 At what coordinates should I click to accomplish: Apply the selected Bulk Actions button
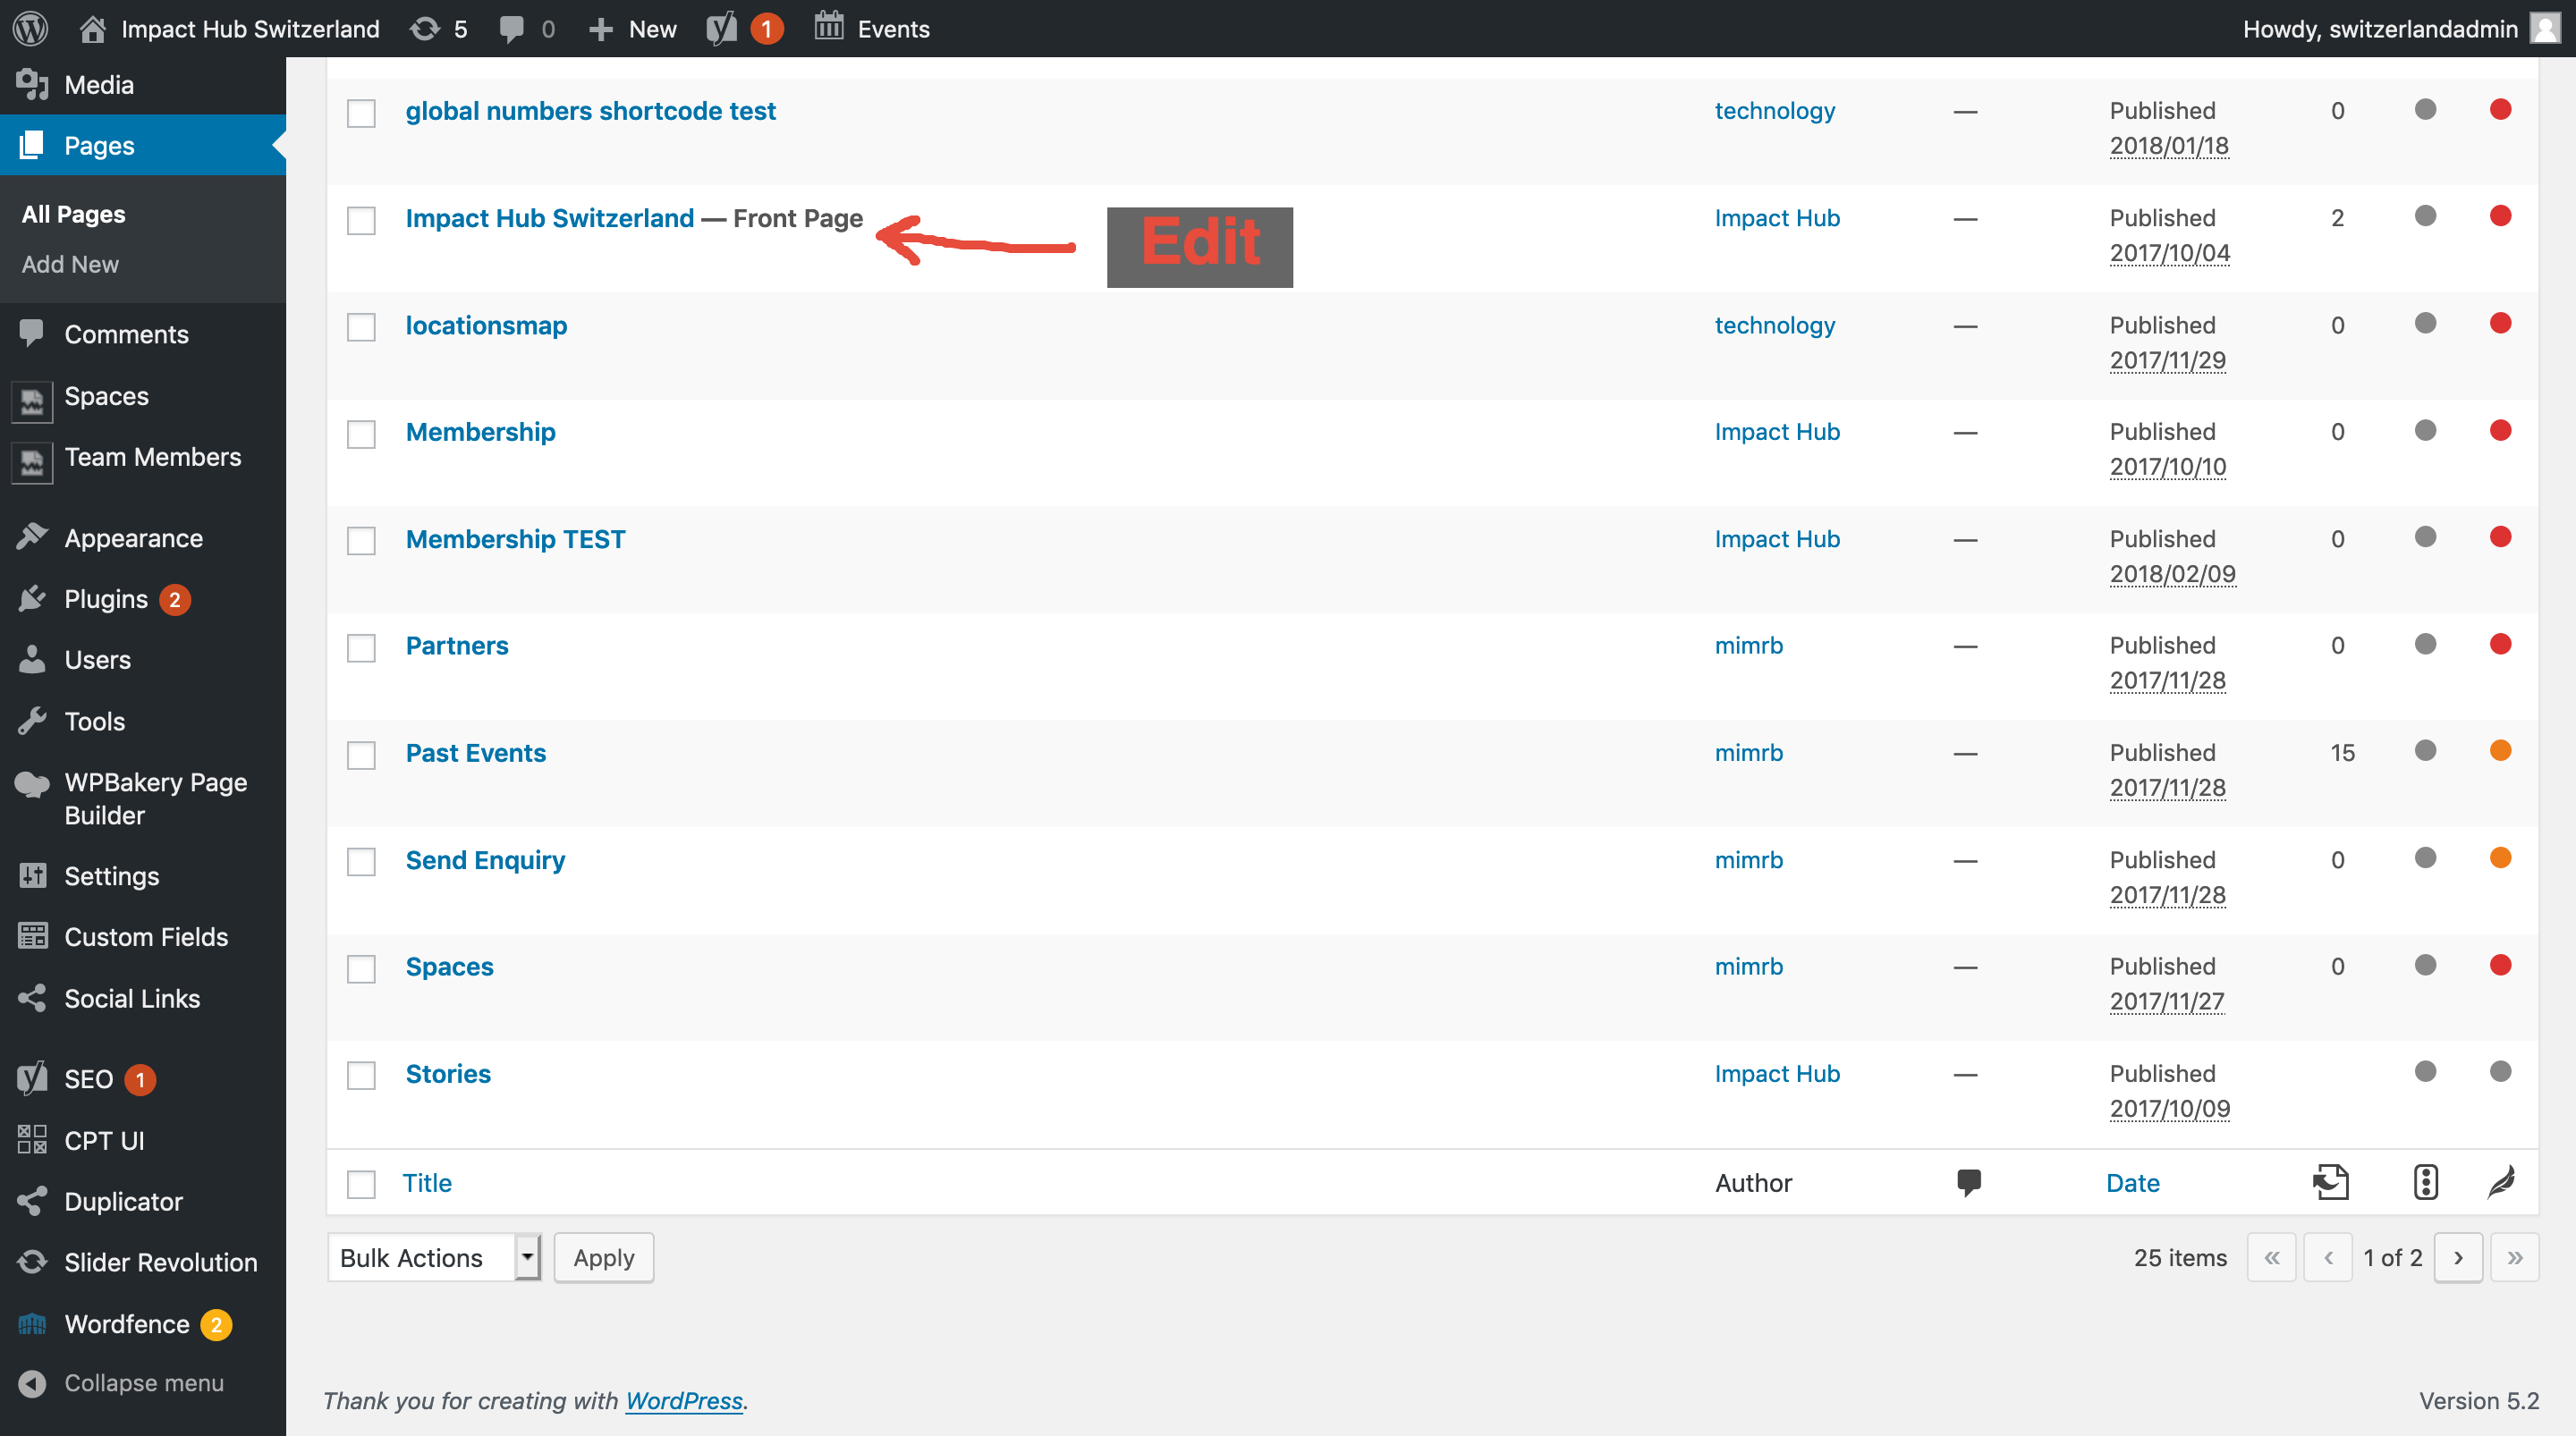[603, 1257]
